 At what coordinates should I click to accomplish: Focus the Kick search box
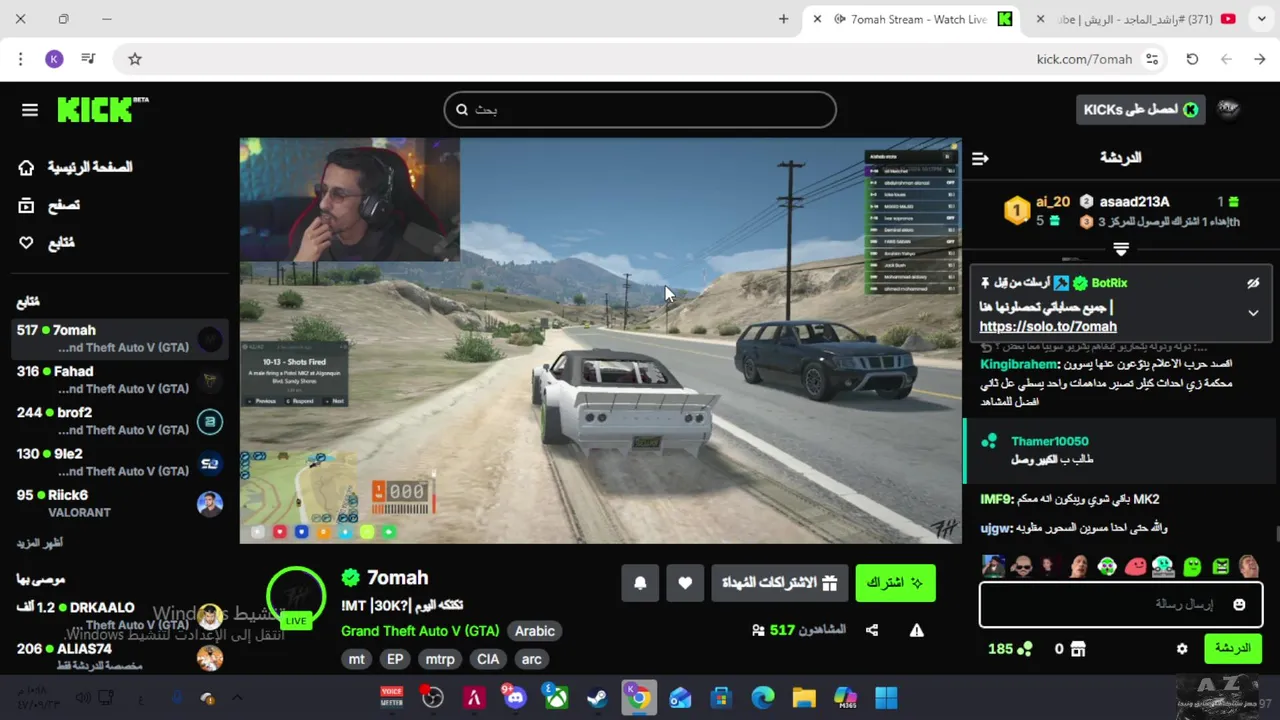(x=640, y=110)
